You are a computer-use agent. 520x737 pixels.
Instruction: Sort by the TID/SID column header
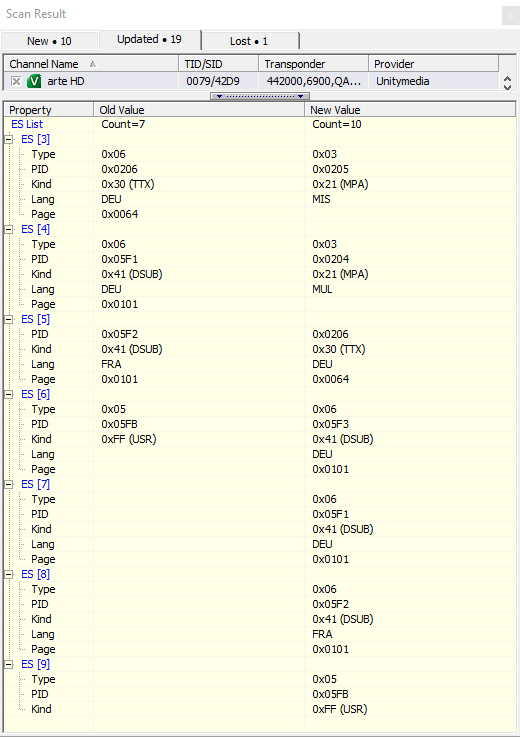pos(218,64)
